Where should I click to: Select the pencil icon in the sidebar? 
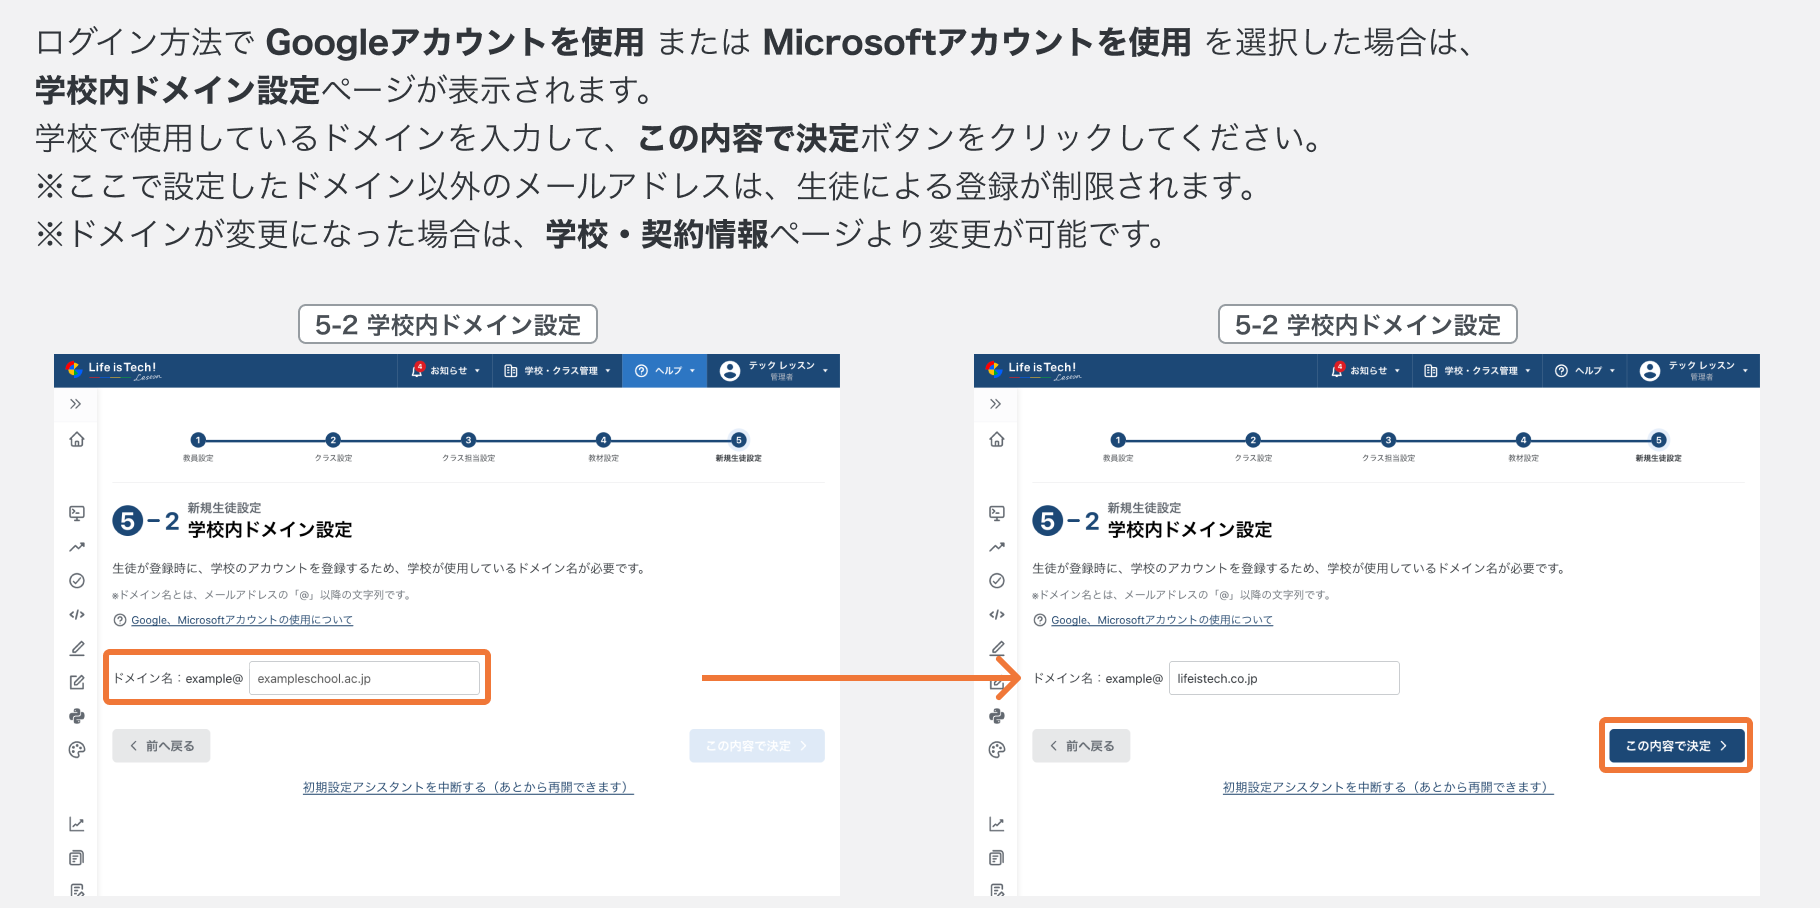76,648
